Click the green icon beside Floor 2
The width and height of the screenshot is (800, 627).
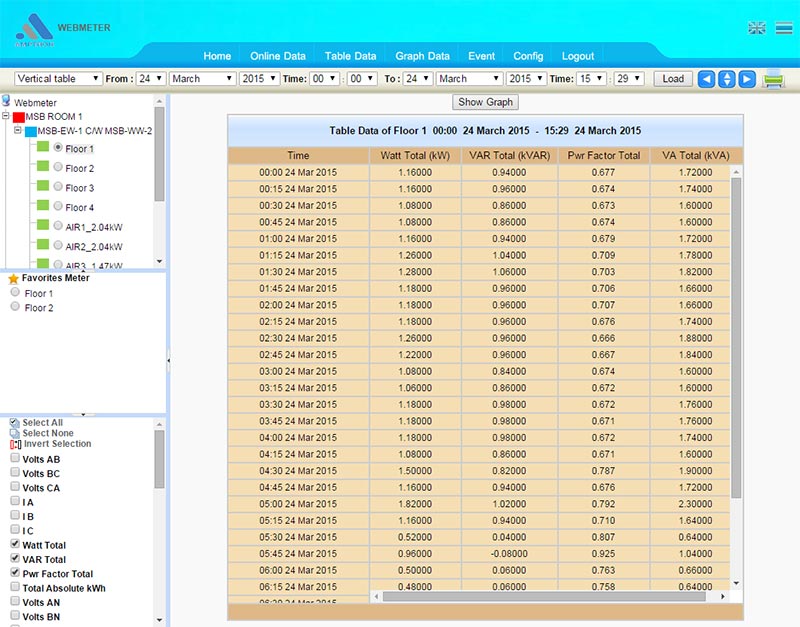tap(43, 166)
